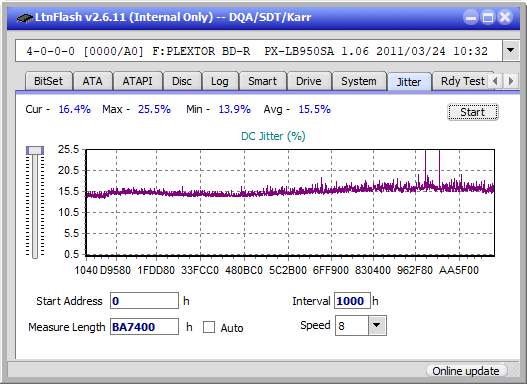The height and width of the screenshot is (384, 527).
Task: Enable the Auto checkbox
Action: pos(209,327)
